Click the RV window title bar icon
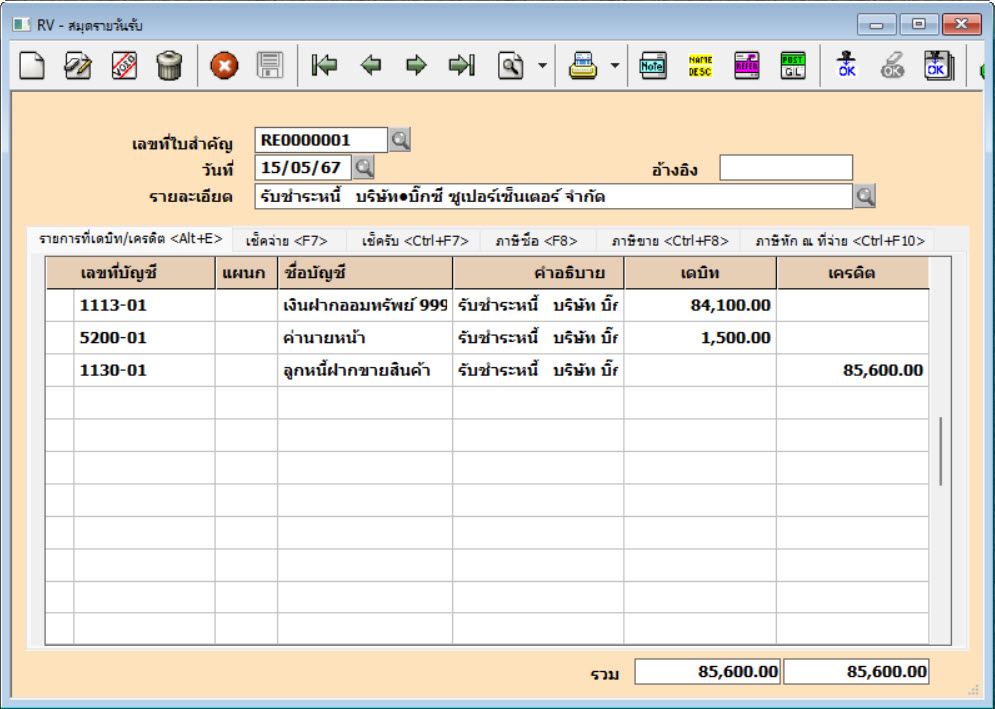 point(22,25)
